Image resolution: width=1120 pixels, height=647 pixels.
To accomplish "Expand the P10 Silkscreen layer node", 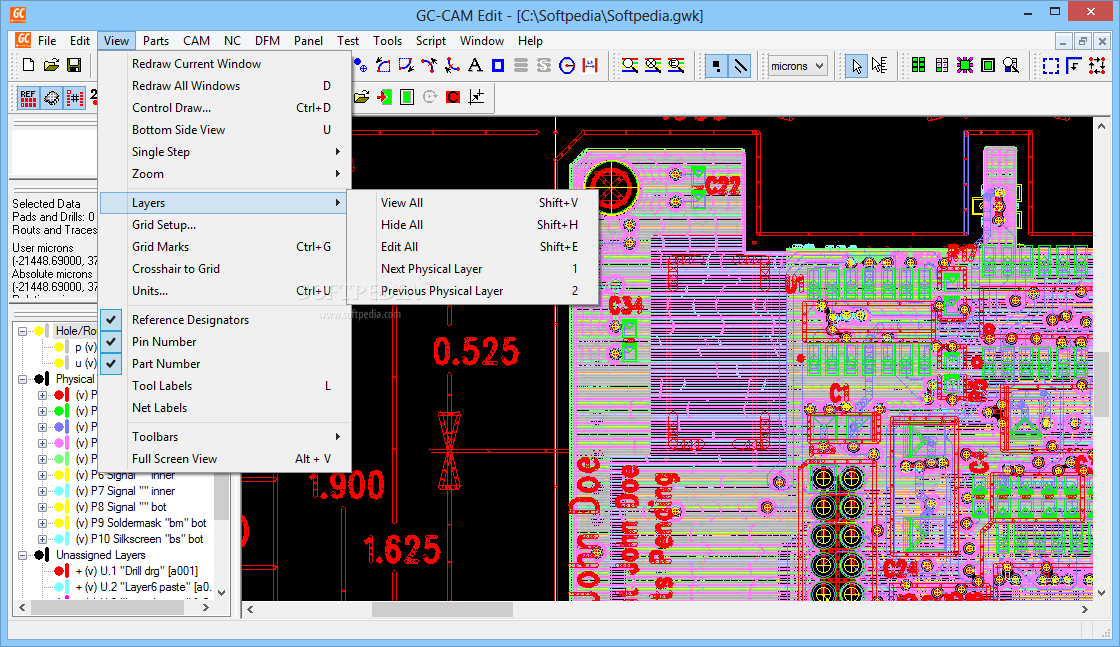I will pyautogui.click(x=42, y=539).
